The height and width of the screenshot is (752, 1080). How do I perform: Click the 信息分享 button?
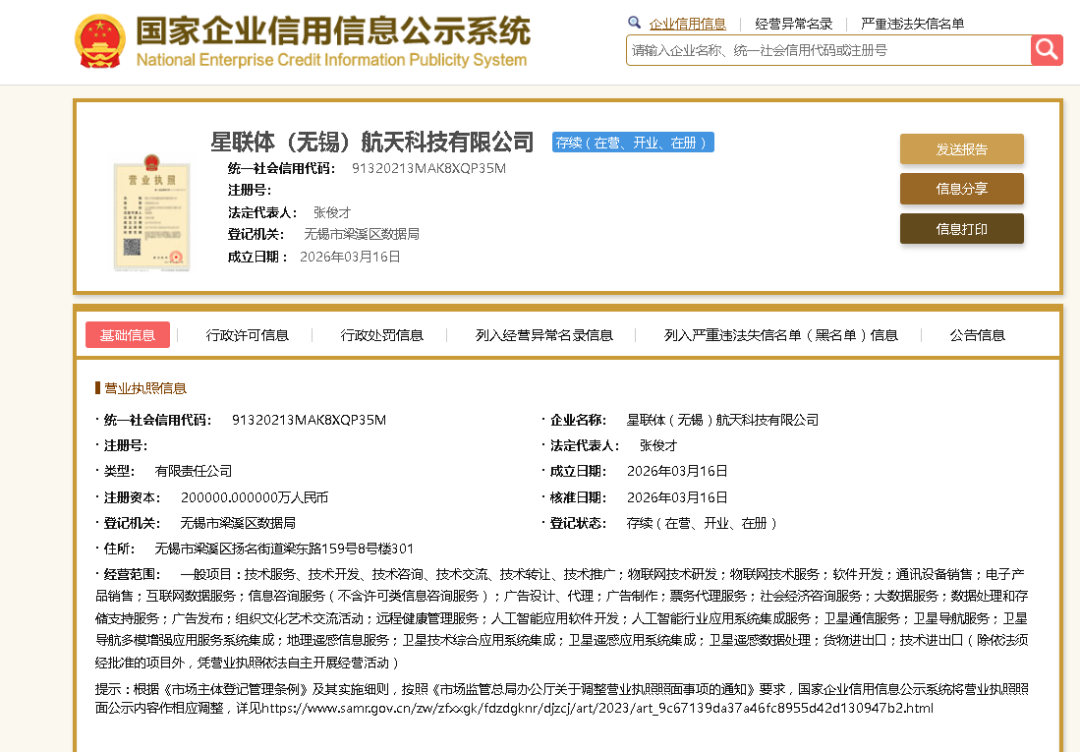(961, 189)
